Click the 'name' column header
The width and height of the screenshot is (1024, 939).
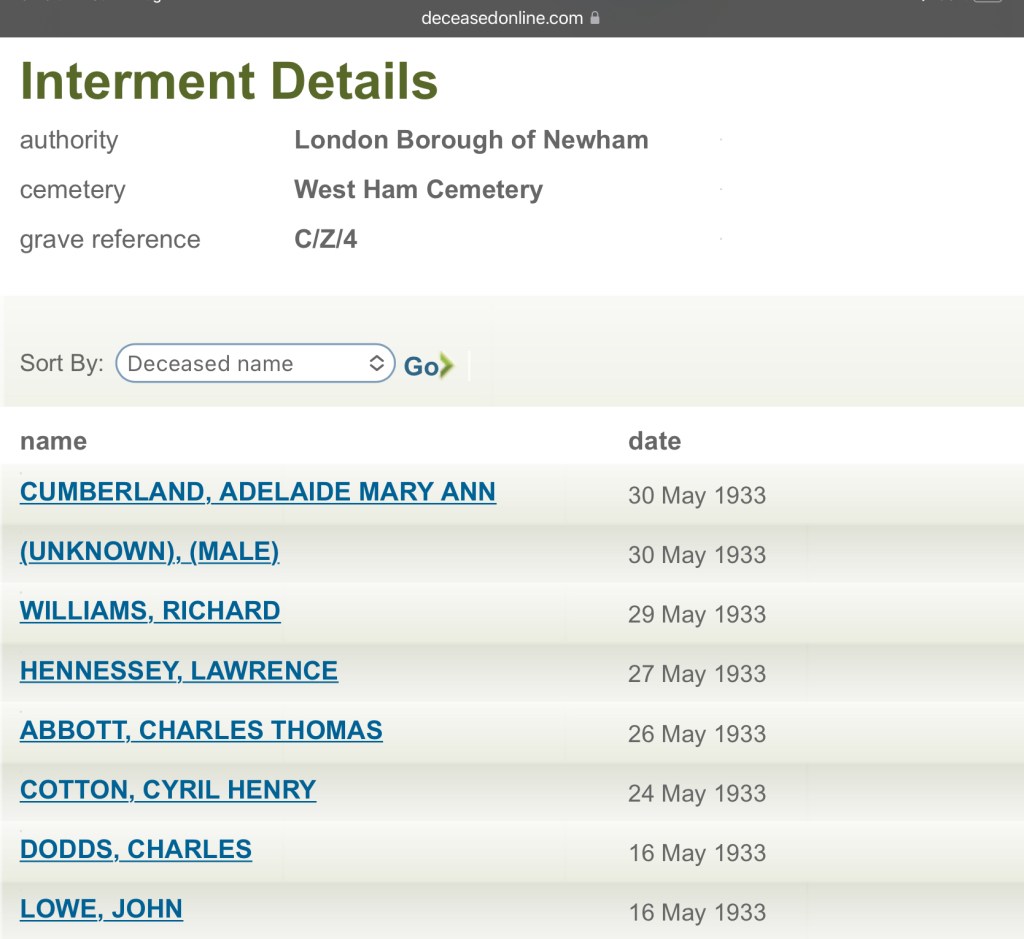click(53, 441)
